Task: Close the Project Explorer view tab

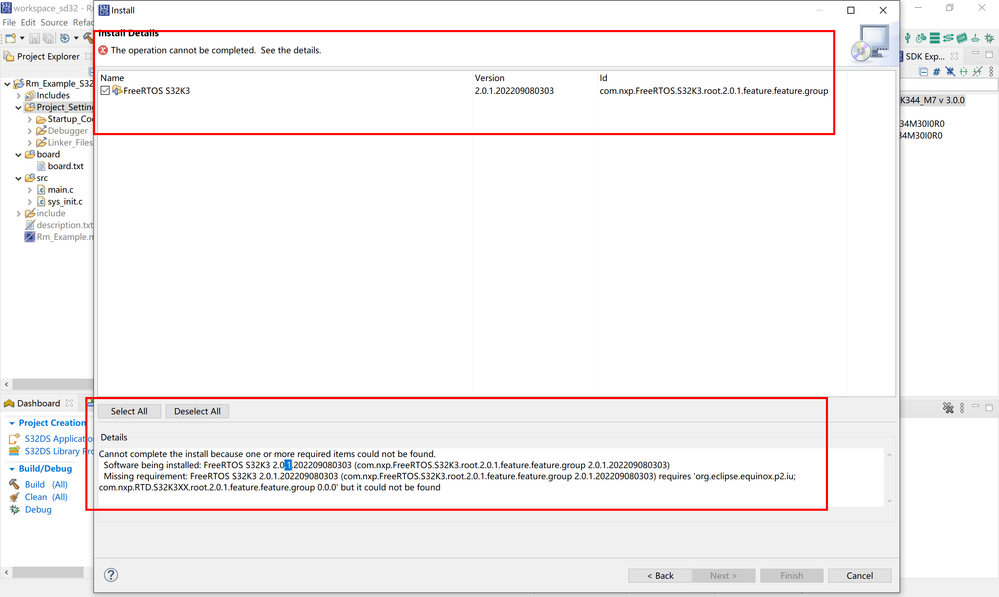Action: click(x=89, y=56)
